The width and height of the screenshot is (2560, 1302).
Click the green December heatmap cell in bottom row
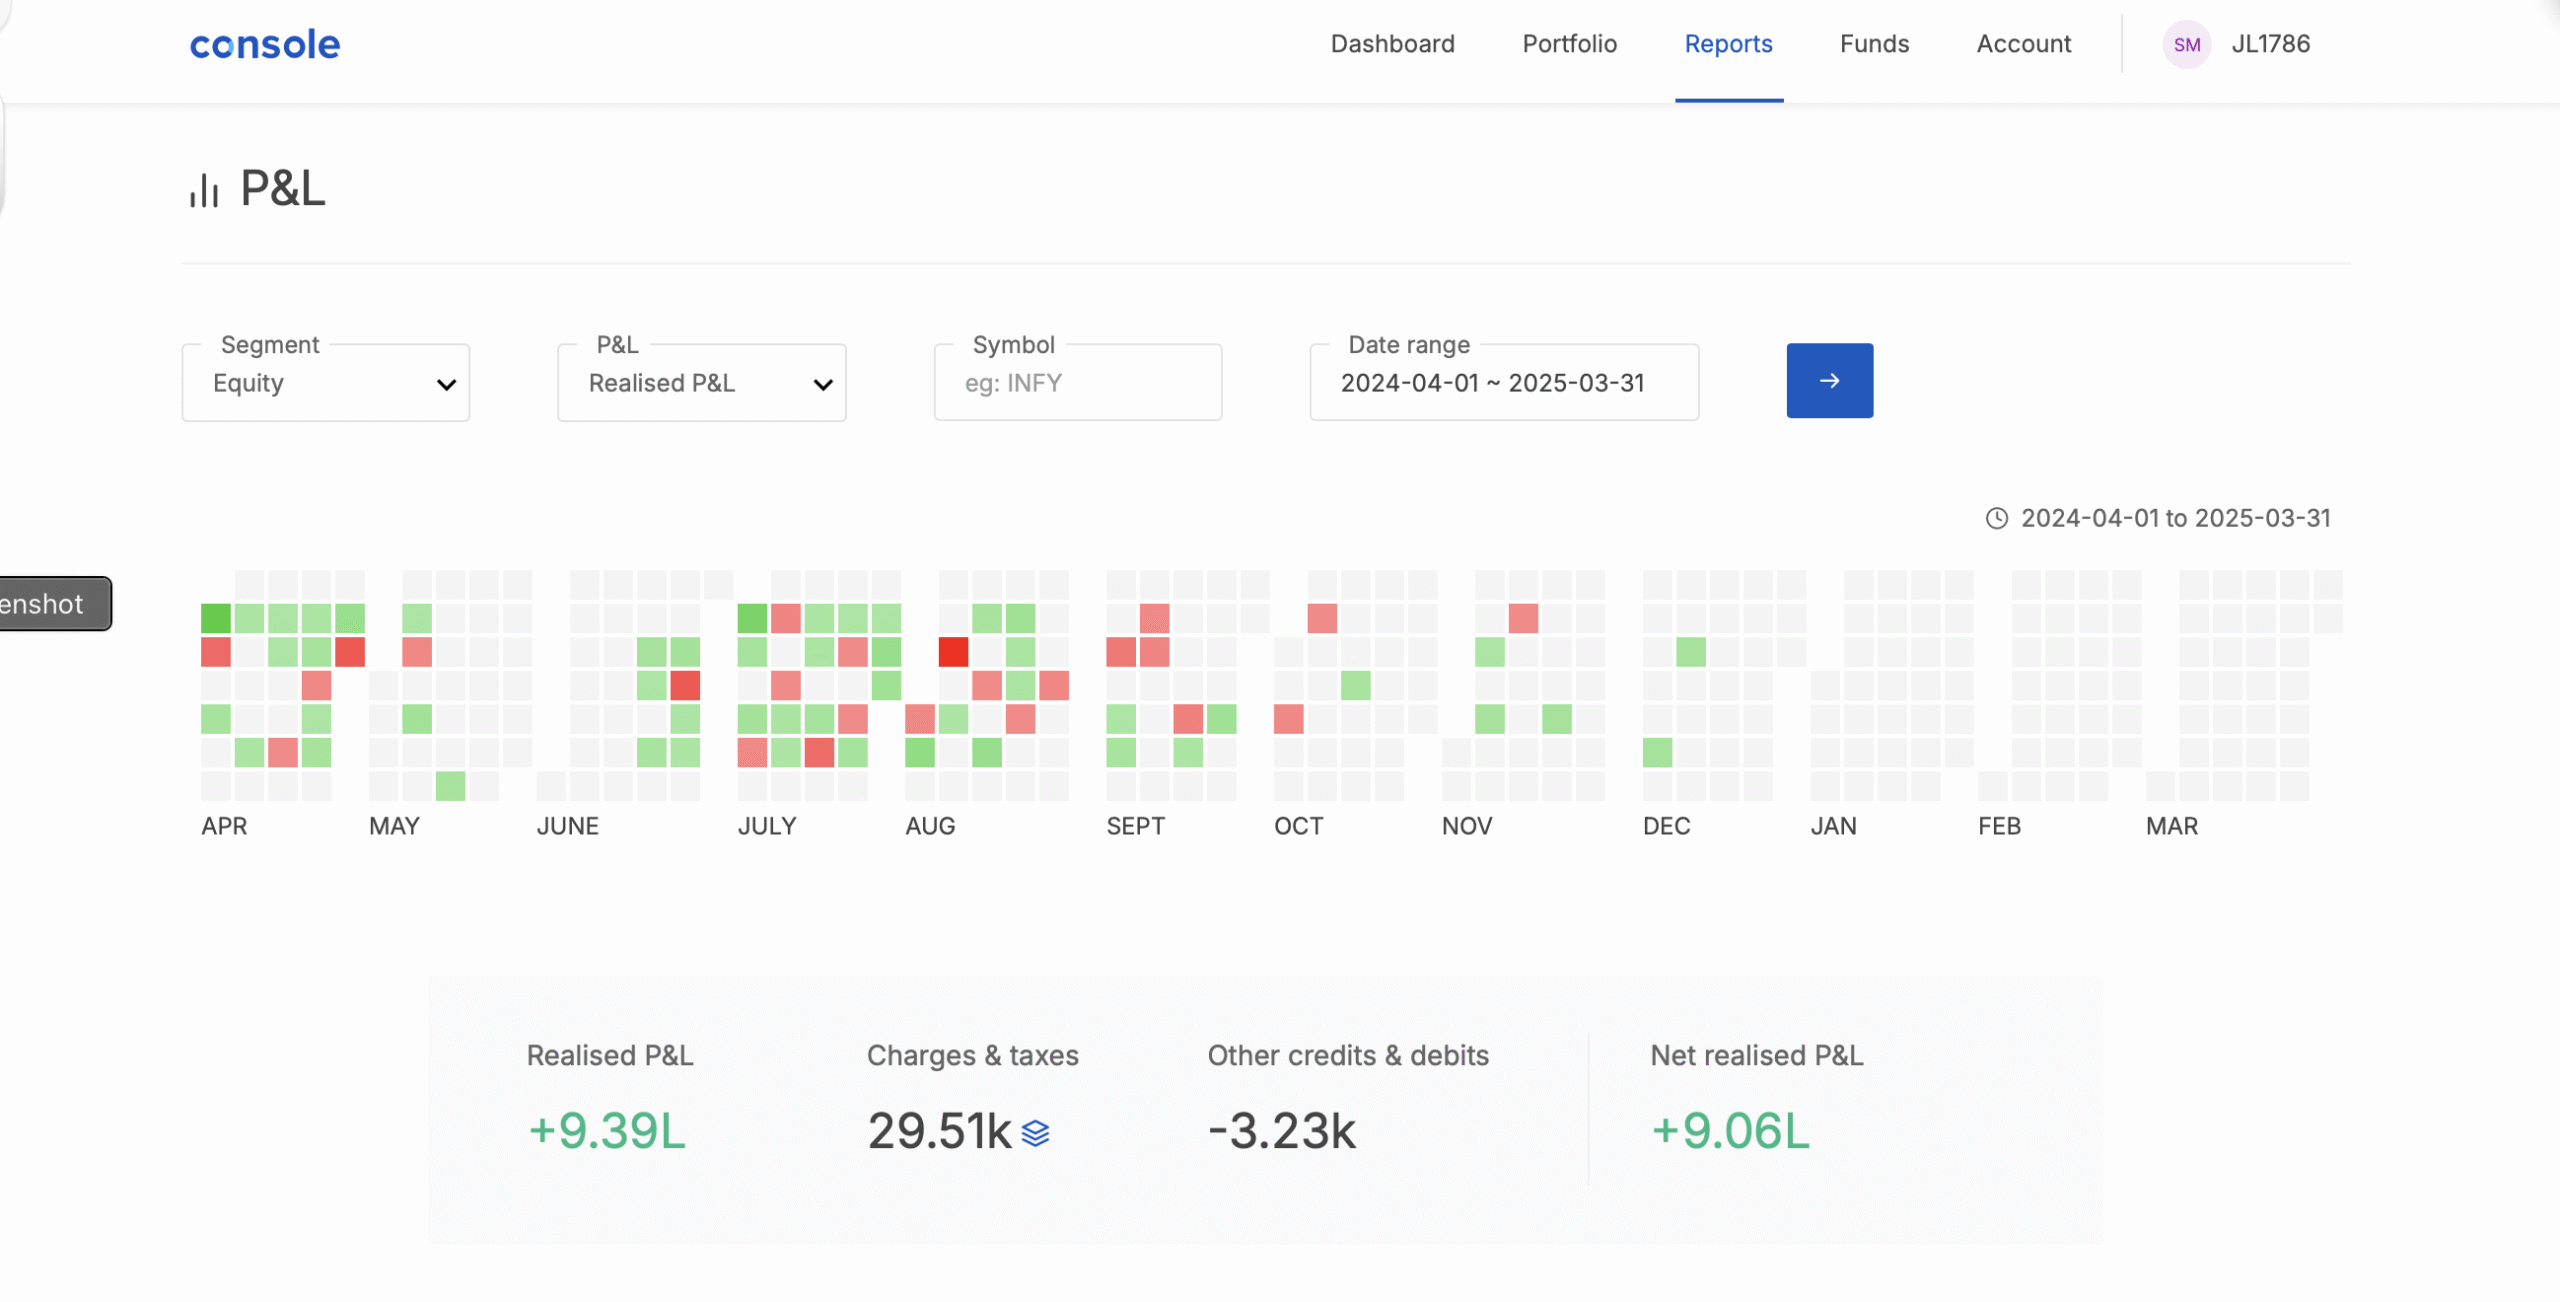tap(1657, 752)
